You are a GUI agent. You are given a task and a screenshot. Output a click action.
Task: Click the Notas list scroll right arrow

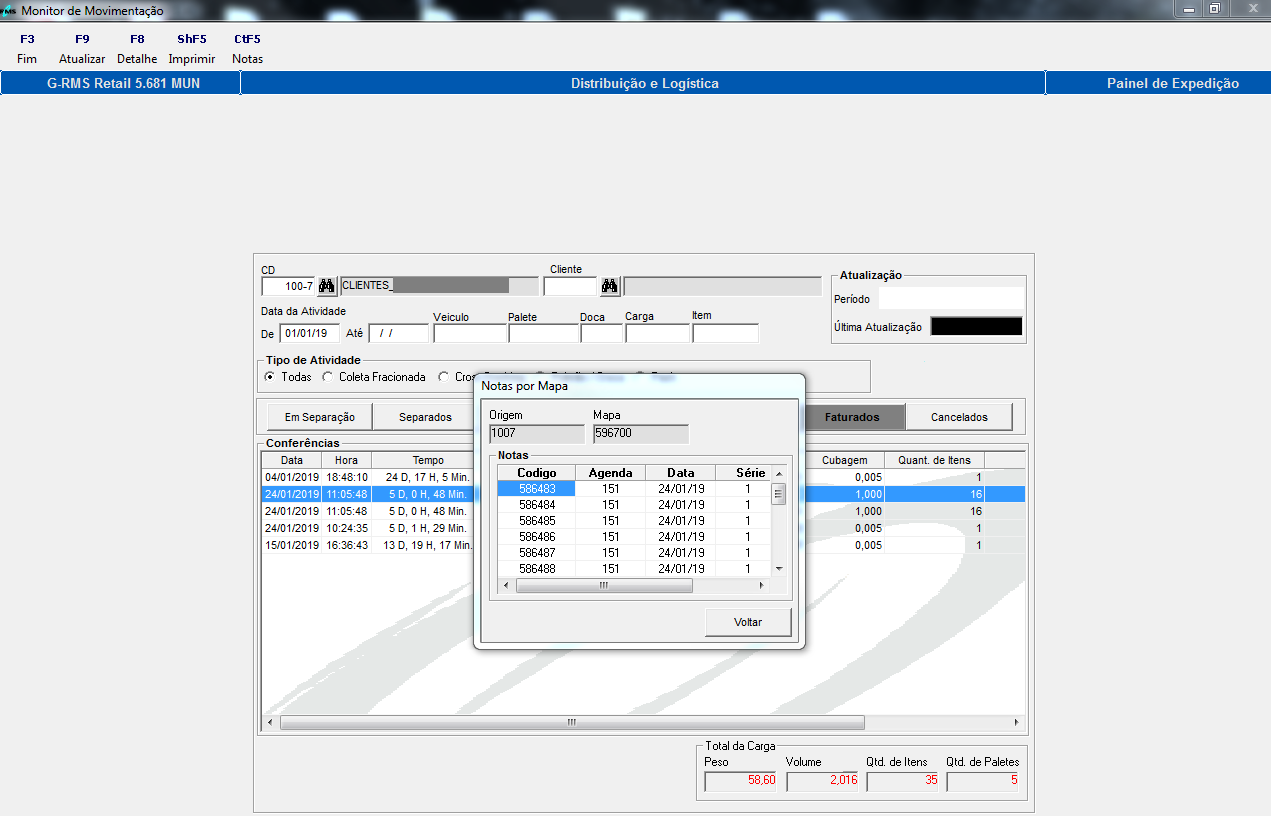[762, 585]
